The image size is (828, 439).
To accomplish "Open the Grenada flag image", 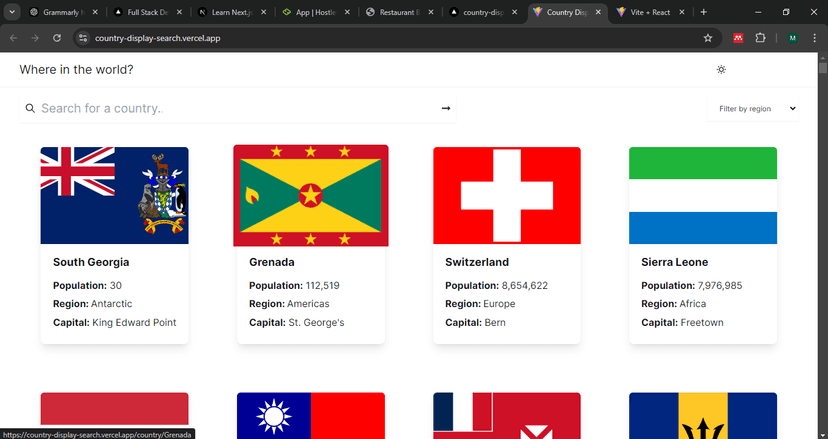I will (x=311, y=195).
